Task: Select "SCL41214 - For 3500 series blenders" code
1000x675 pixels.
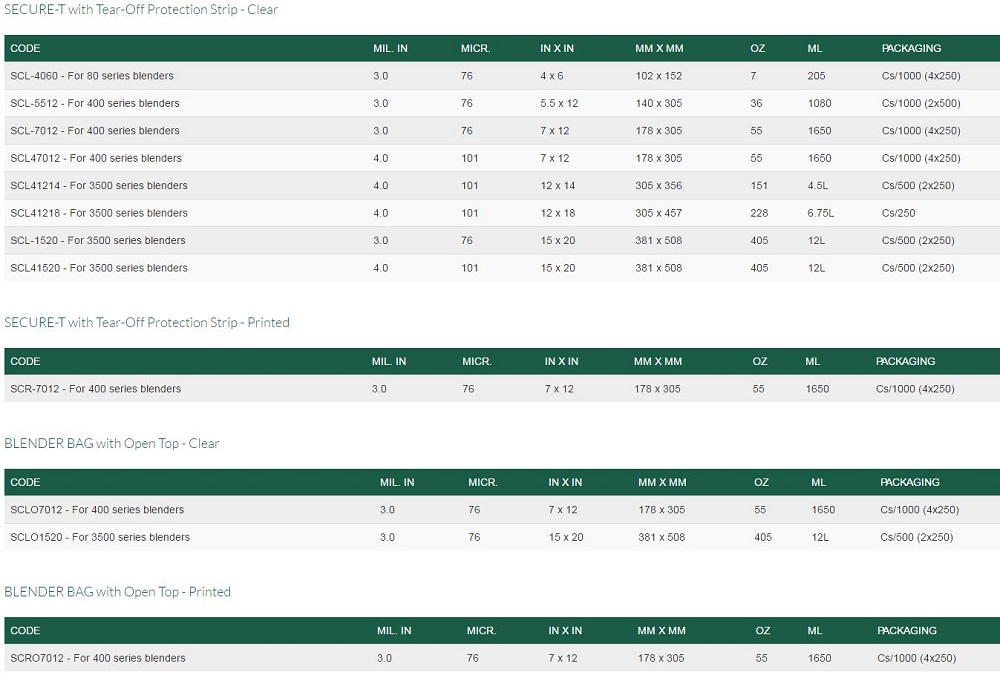Action: tap(99, 186)
